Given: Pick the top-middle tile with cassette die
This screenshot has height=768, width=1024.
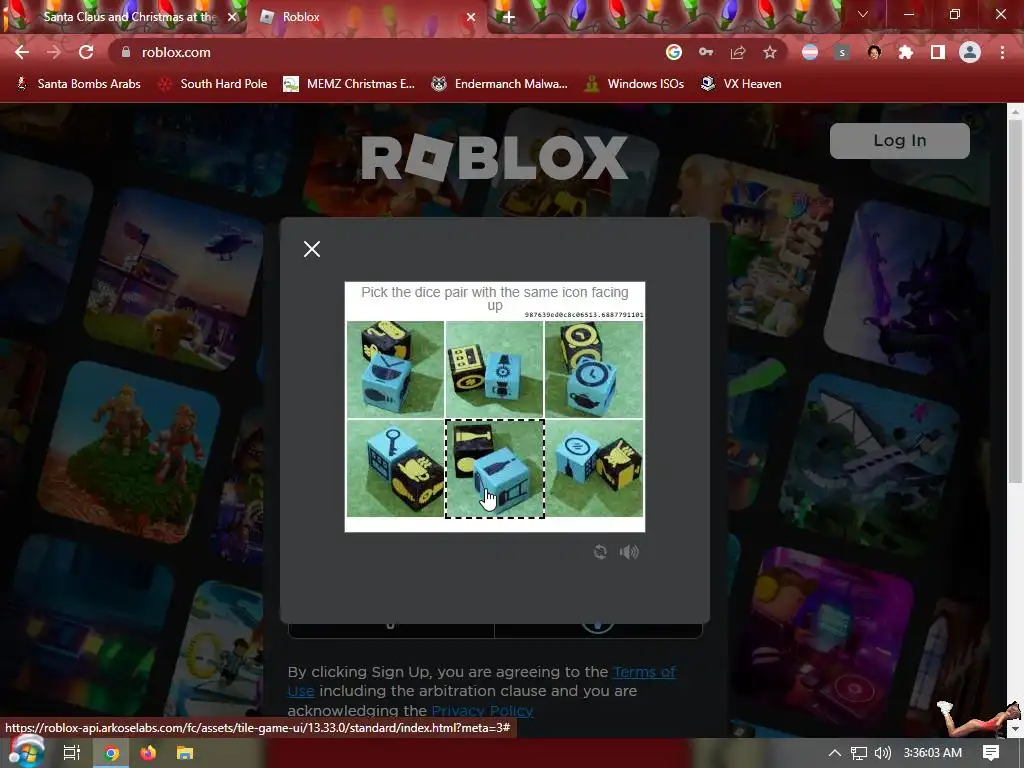Looking at the screenshot, I should 494,369.
